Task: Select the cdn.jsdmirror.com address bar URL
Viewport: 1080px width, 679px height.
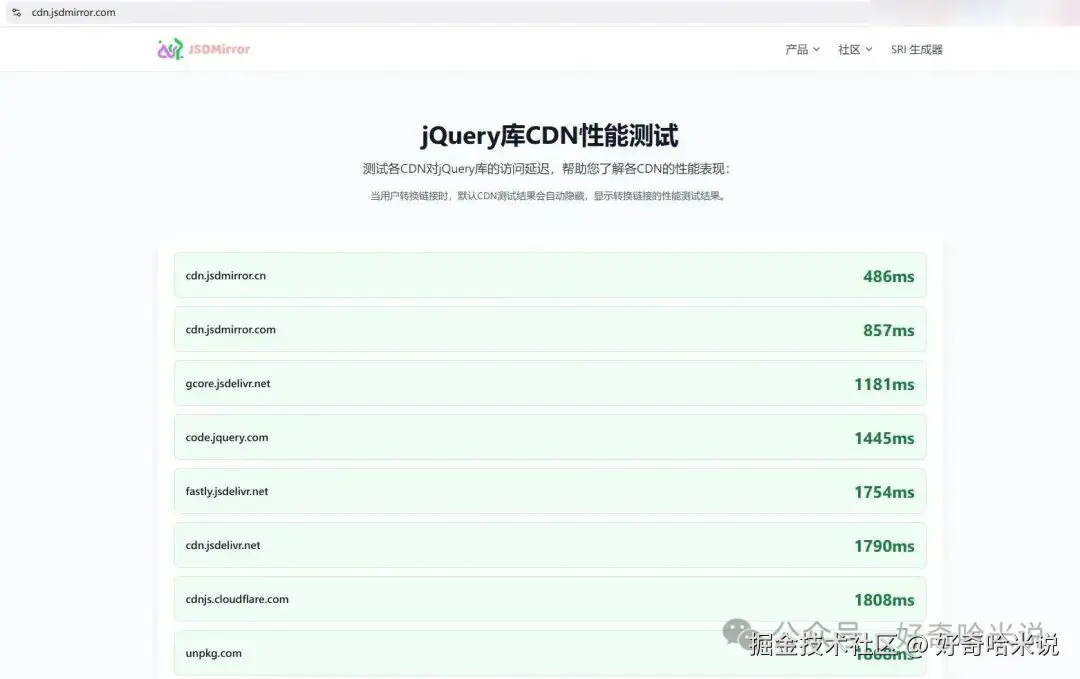Action: click(x=74, y=12)
